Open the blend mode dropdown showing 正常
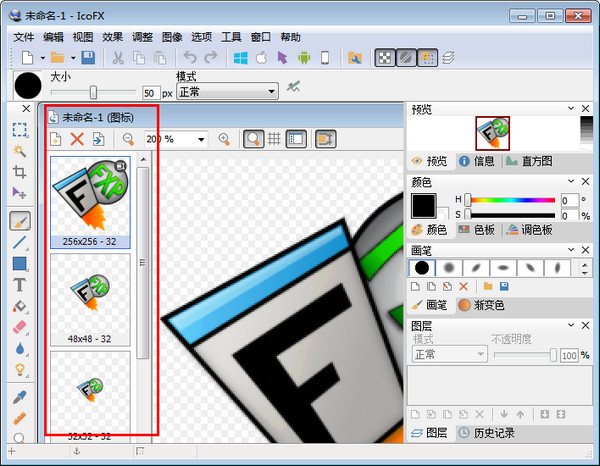This screenshot has height=466, width=600. pos(227,92)
